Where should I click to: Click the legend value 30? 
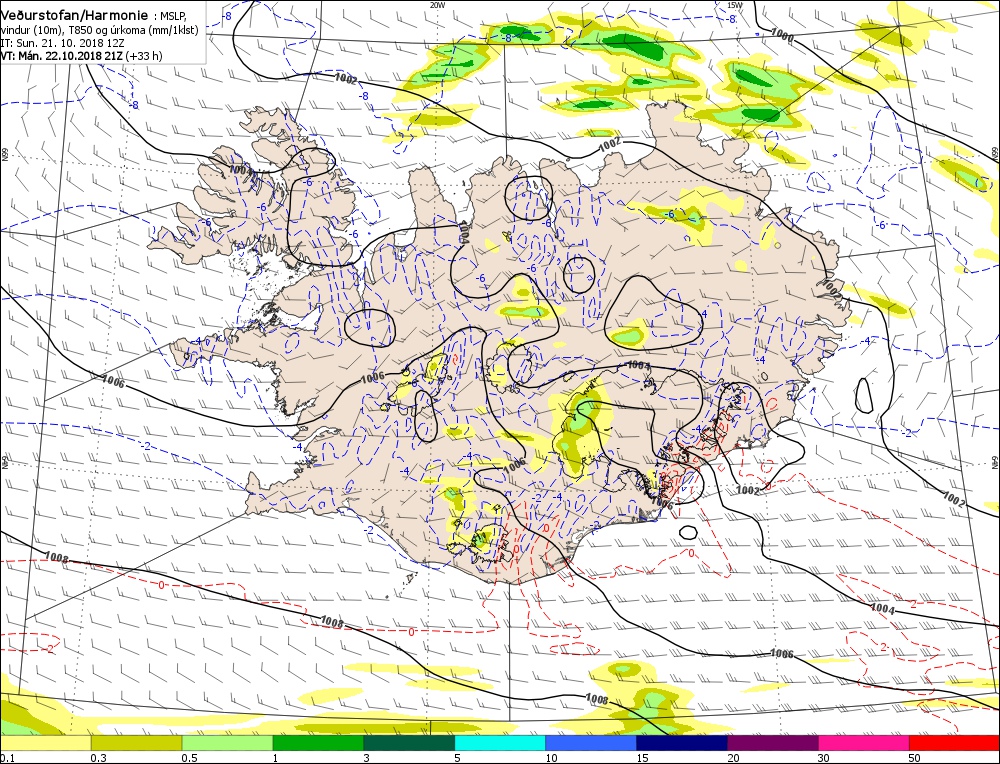(824, 758)
